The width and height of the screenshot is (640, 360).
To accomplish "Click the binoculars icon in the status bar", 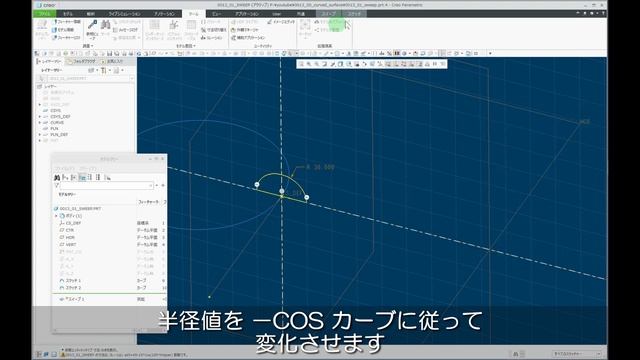I will tap(516, 354).
